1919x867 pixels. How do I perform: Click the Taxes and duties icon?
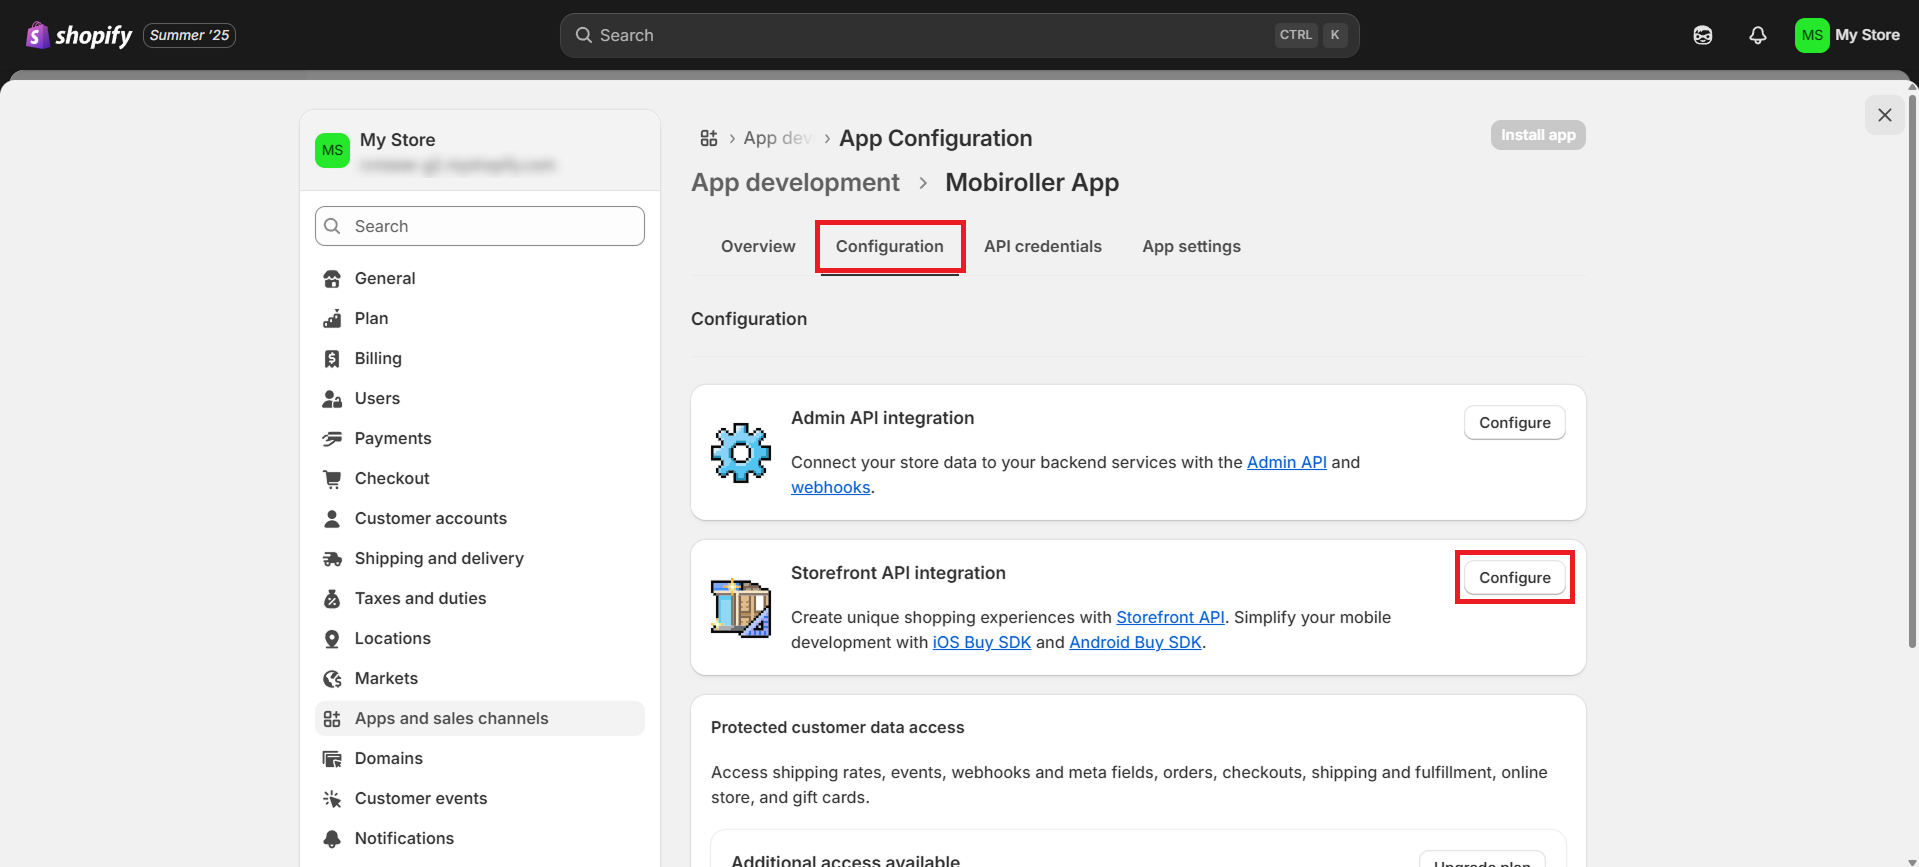[332, 599]
